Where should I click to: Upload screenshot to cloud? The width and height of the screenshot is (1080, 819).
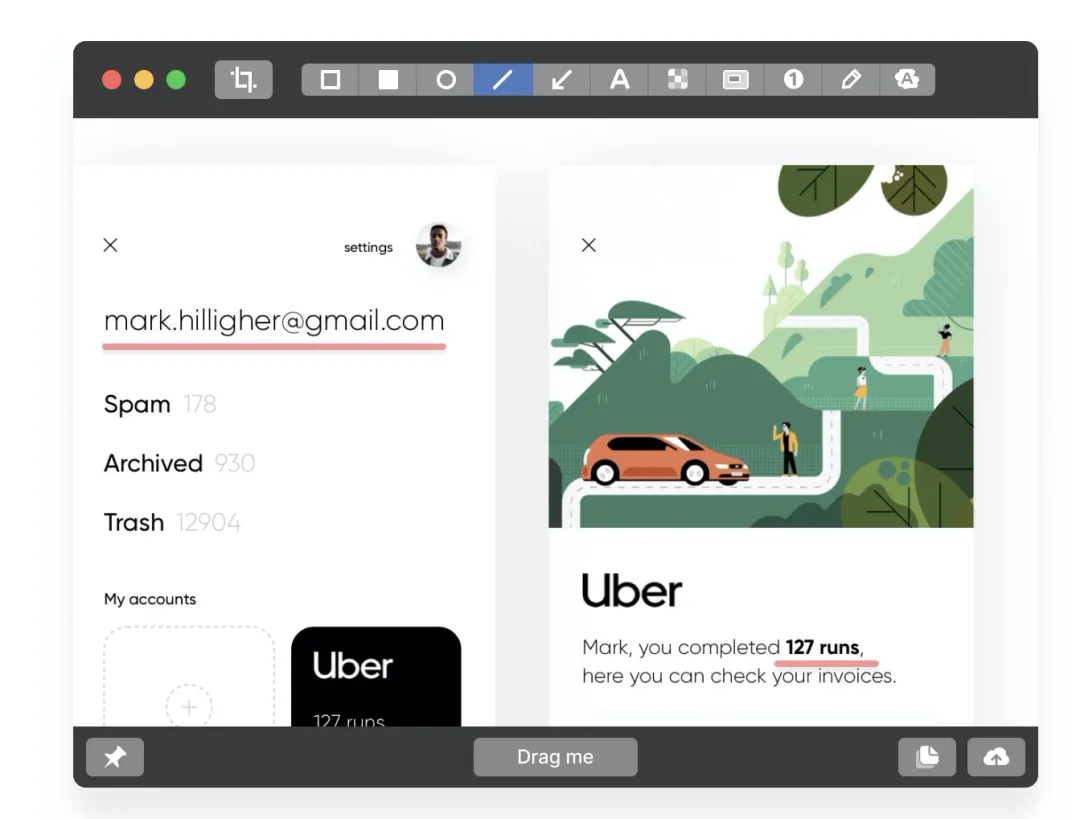(996, 757)
